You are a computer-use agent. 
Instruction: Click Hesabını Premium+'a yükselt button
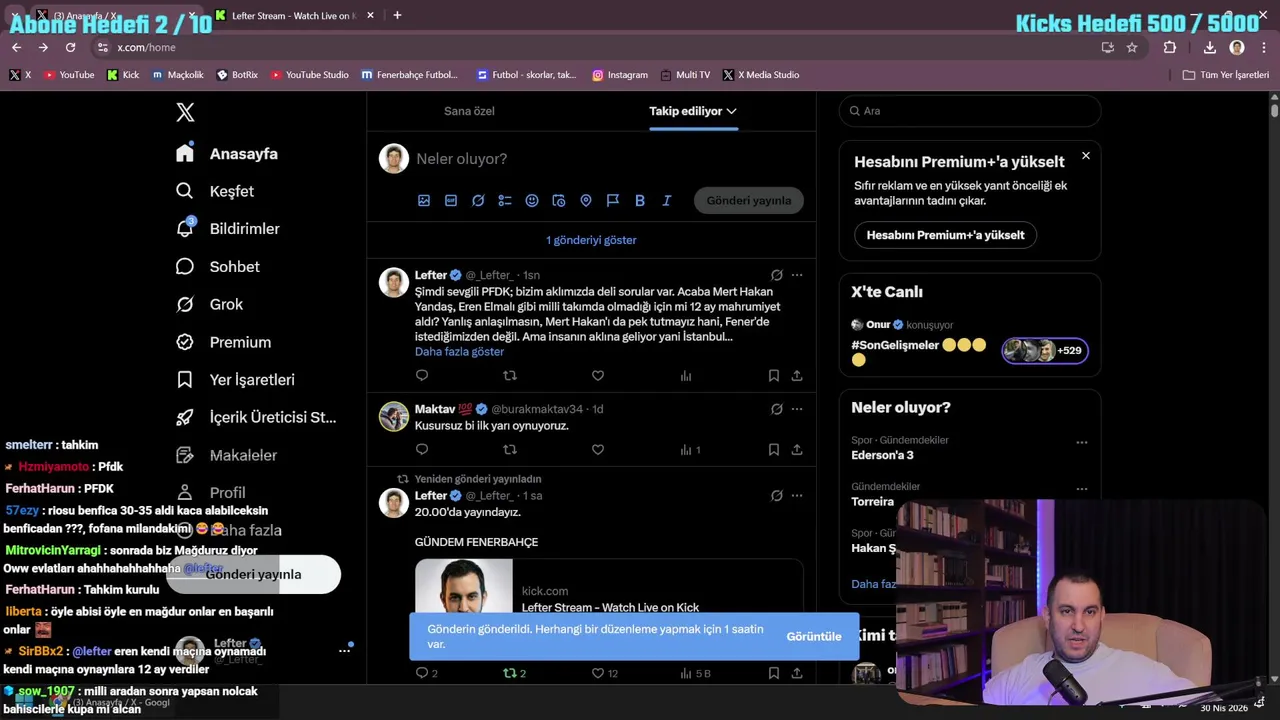945,235
